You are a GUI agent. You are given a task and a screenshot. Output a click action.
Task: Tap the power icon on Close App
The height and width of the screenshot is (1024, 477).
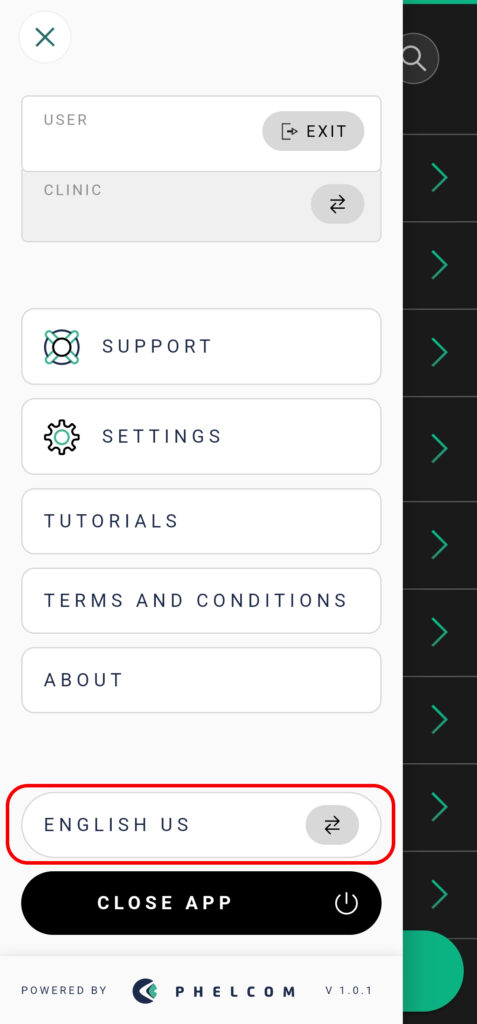tap(346, 904)
